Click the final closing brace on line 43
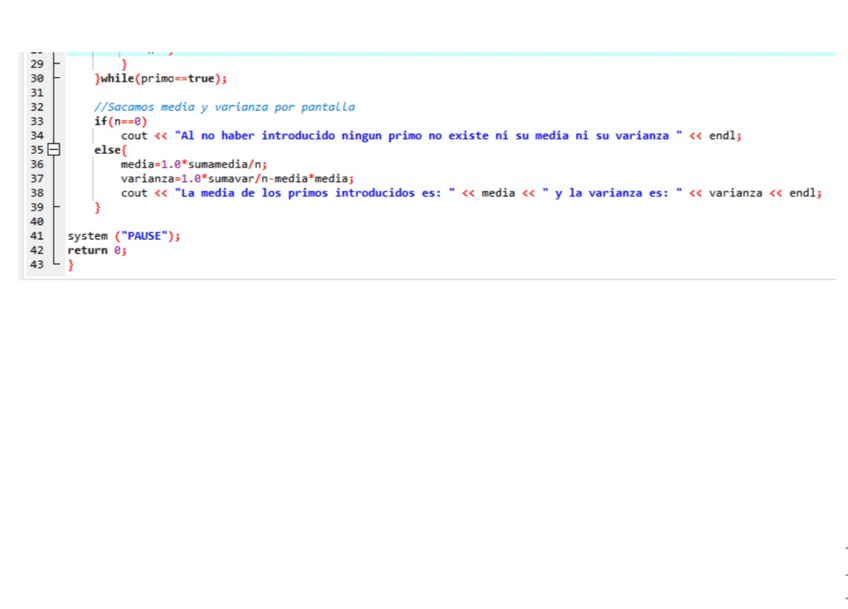Image resolution: width=848 pixels, height=609 pixels. [x=71, y=265]
